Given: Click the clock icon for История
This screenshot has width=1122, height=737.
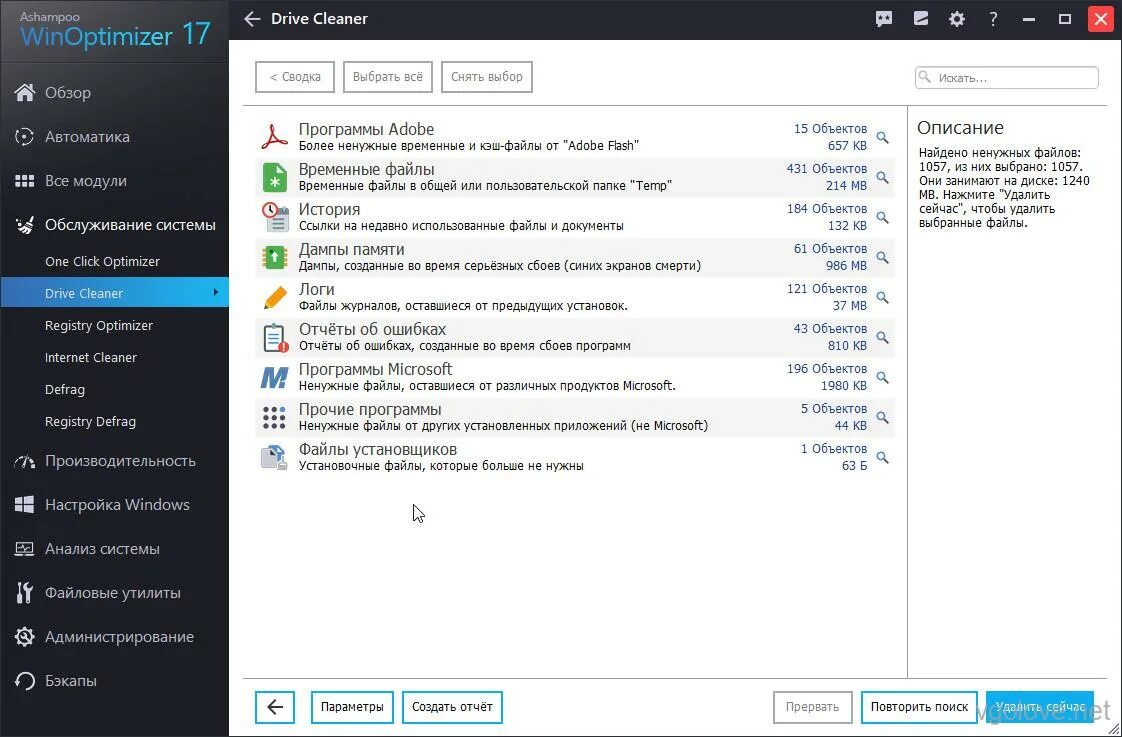Looking at the screenshot, I should [275, 217].
